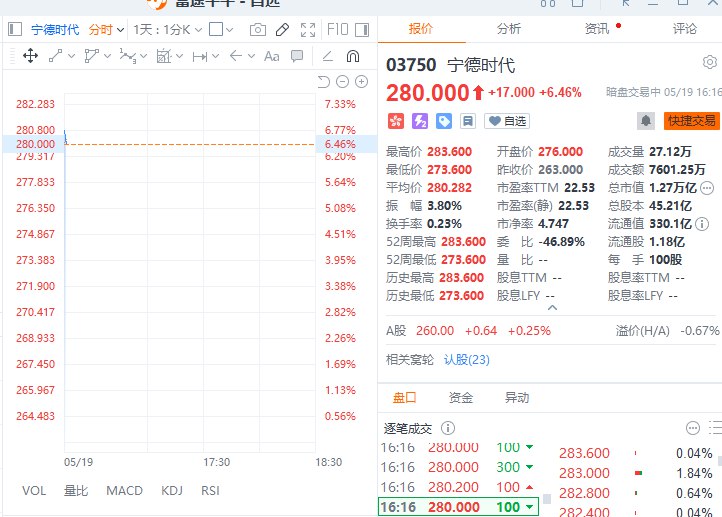Select the left arrow annotation tool
This screenshot has height=517, width=722.
tap(235, 56)
